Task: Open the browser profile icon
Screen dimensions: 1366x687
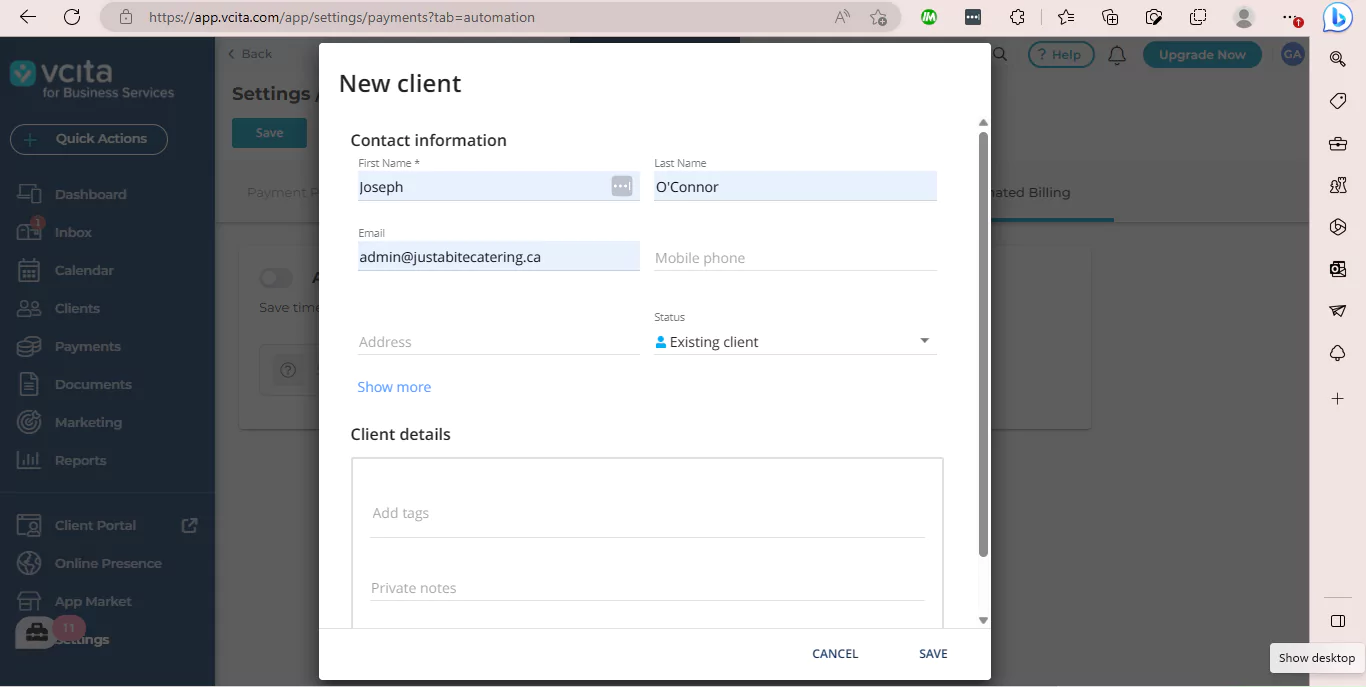Action: [x=1244, y=17]
